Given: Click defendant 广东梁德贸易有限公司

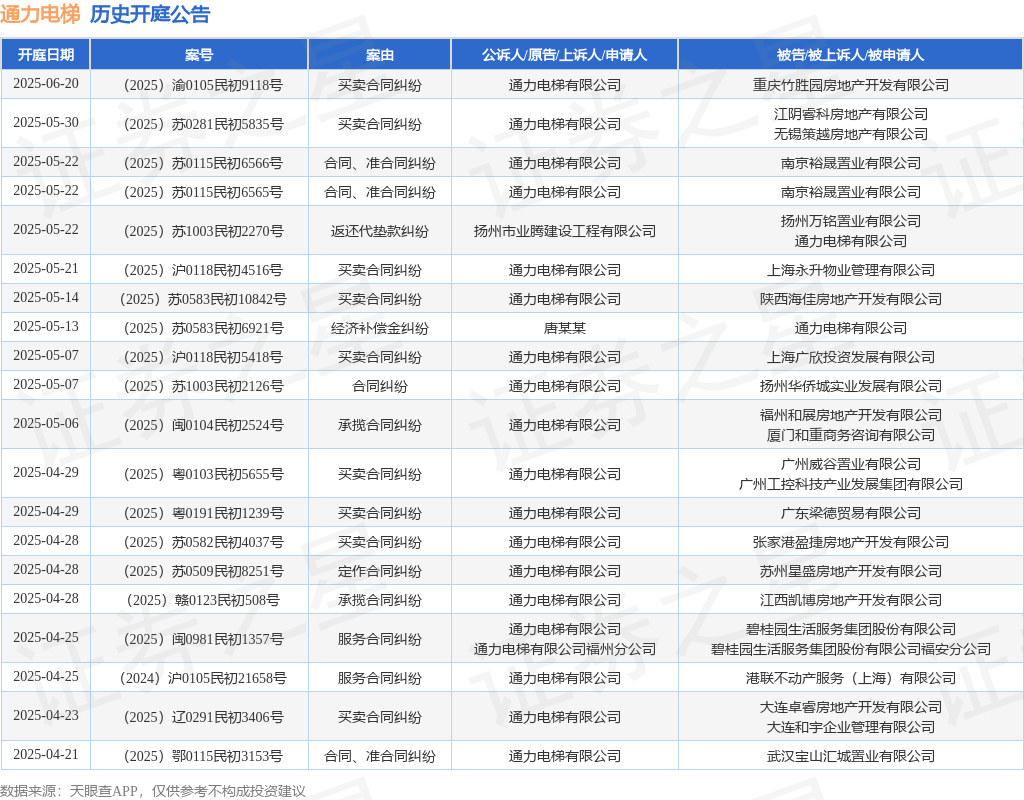Looking at the screenshot, I should [x=850, y=513].
